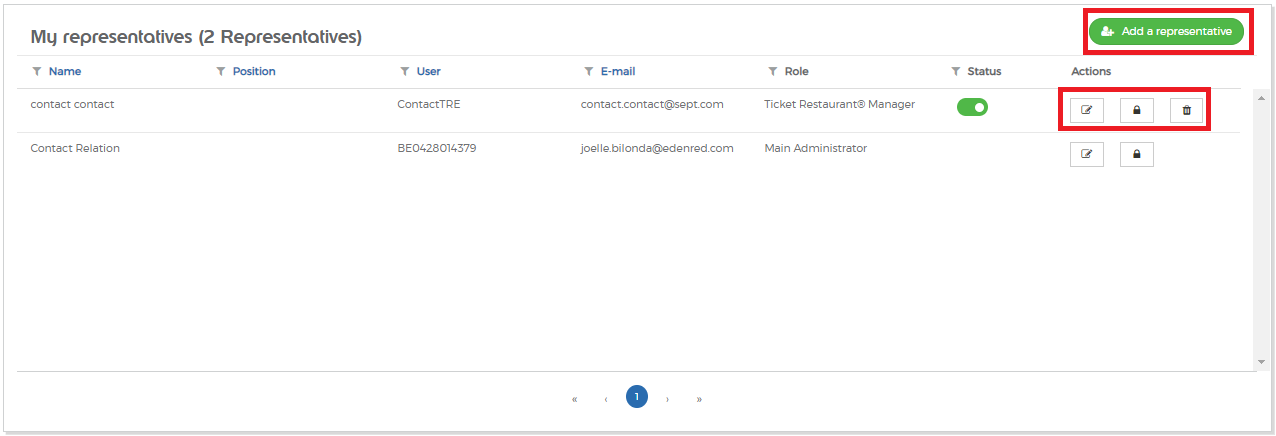Click the Actions column header
The height and width of the screenshot is (436, 1276).
click(1091, 72)
